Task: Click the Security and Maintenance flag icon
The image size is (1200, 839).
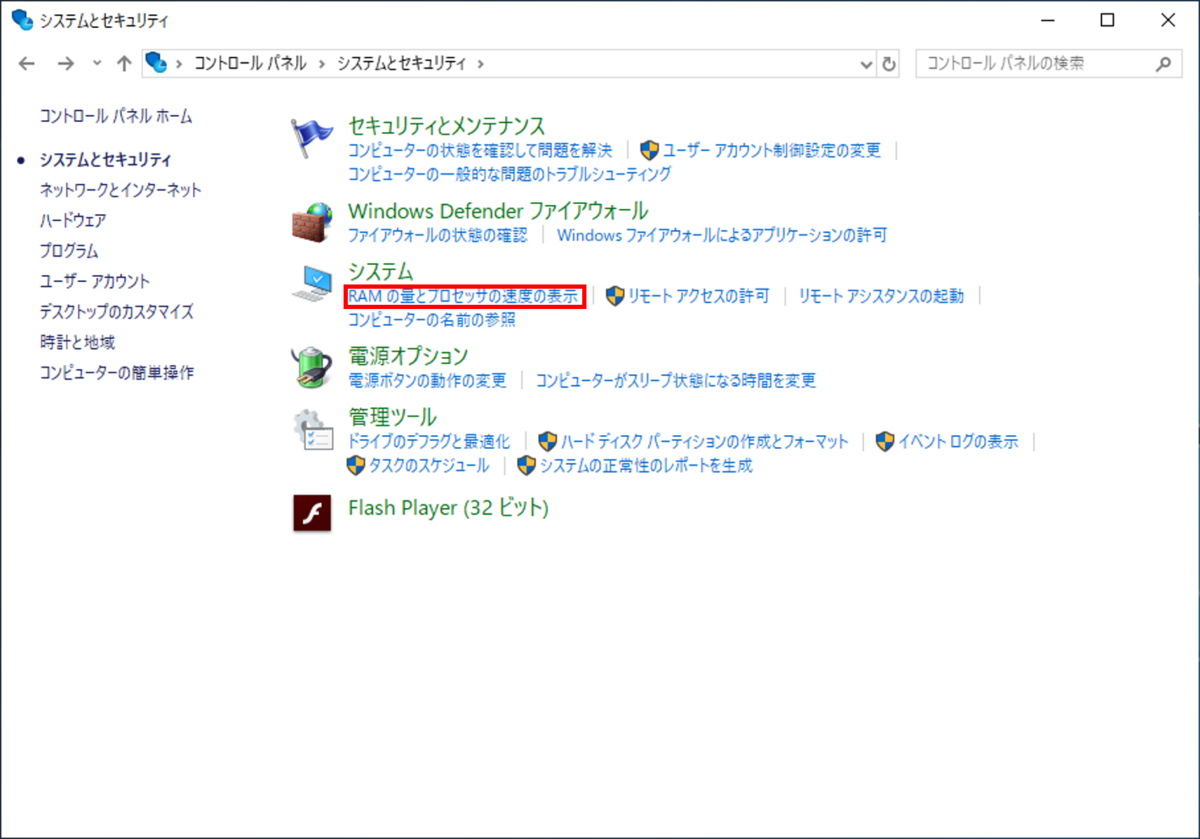Action: (311, 138)
